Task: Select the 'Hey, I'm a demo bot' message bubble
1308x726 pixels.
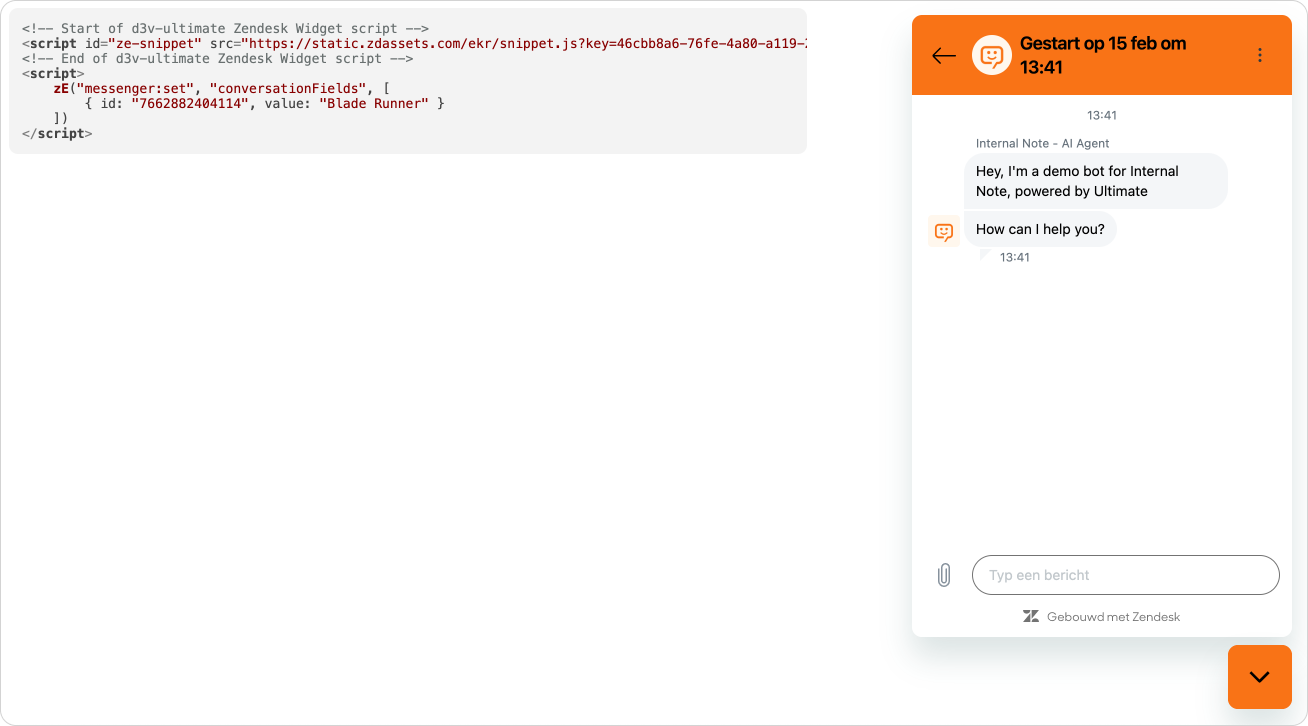Action: [1096, 181]
